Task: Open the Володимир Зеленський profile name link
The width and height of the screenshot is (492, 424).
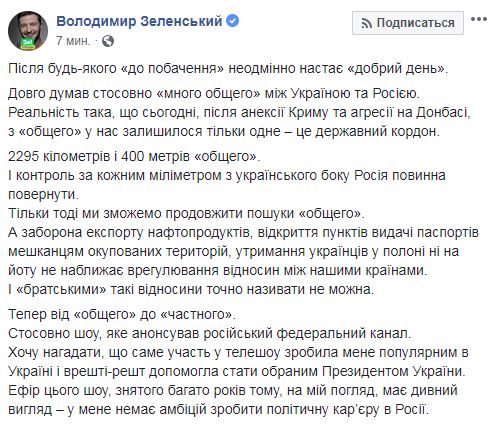Action: click(139, 21)
